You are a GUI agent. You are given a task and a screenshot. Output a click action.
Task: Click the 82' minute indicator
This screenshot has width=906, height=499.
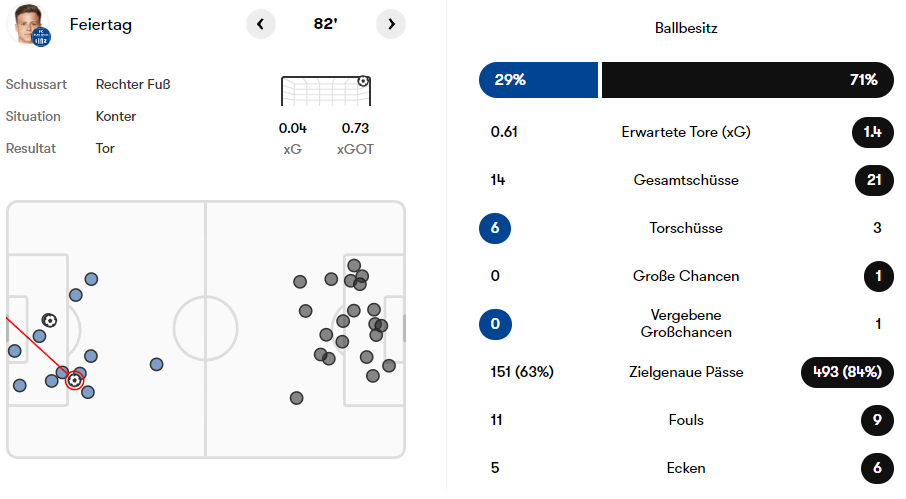coord(325,24)
